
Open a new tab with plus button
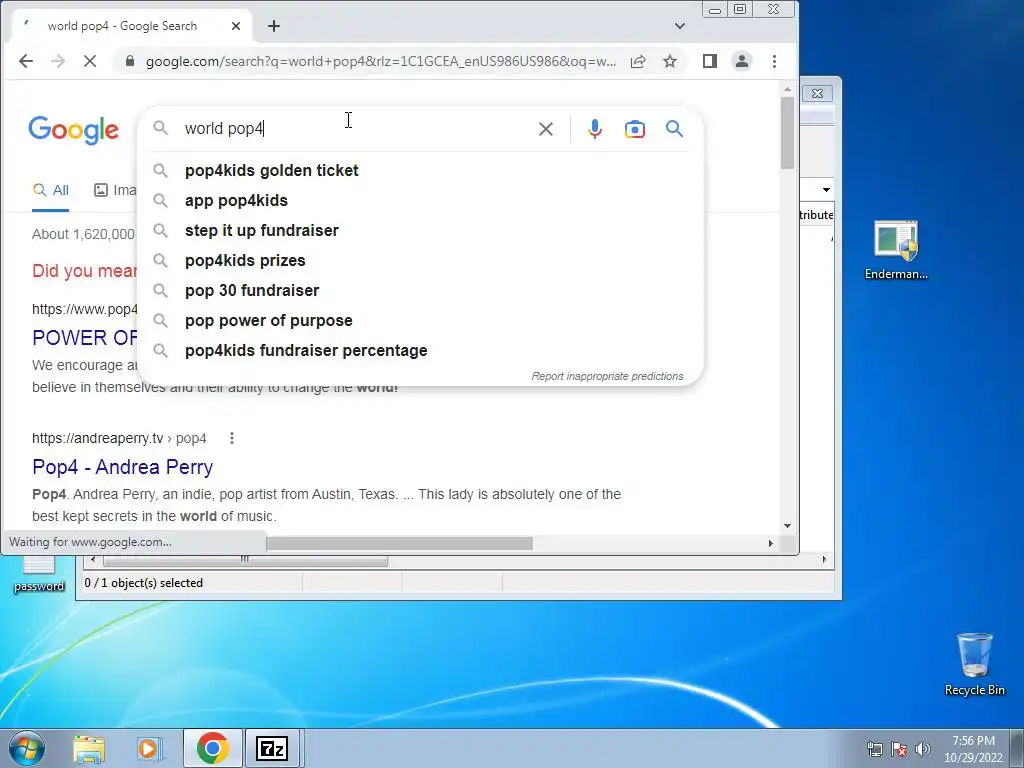click(x=274, y=26)
